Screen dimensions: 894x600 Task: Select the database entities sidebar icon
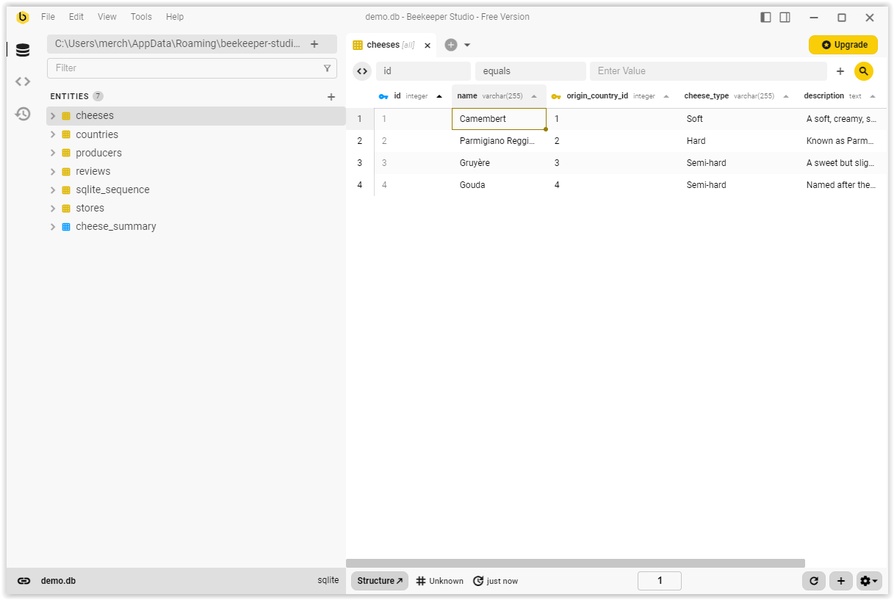[x=22, y=50]
